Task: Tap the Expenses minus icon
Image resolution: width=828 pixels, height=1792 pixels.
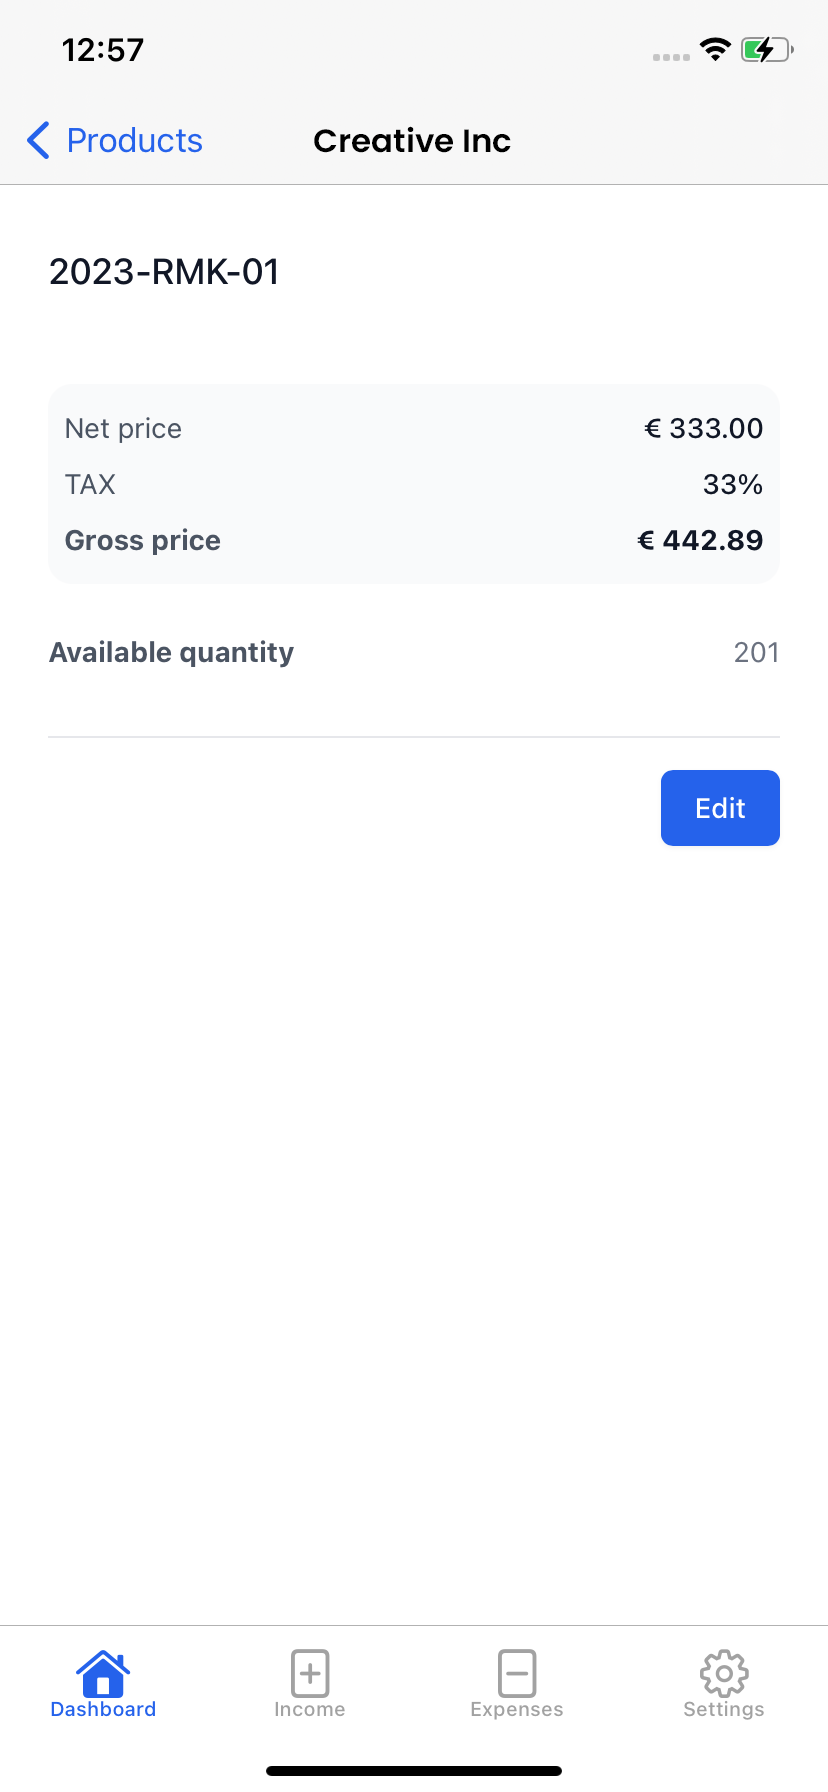Action: click(x=517, y=1672)
